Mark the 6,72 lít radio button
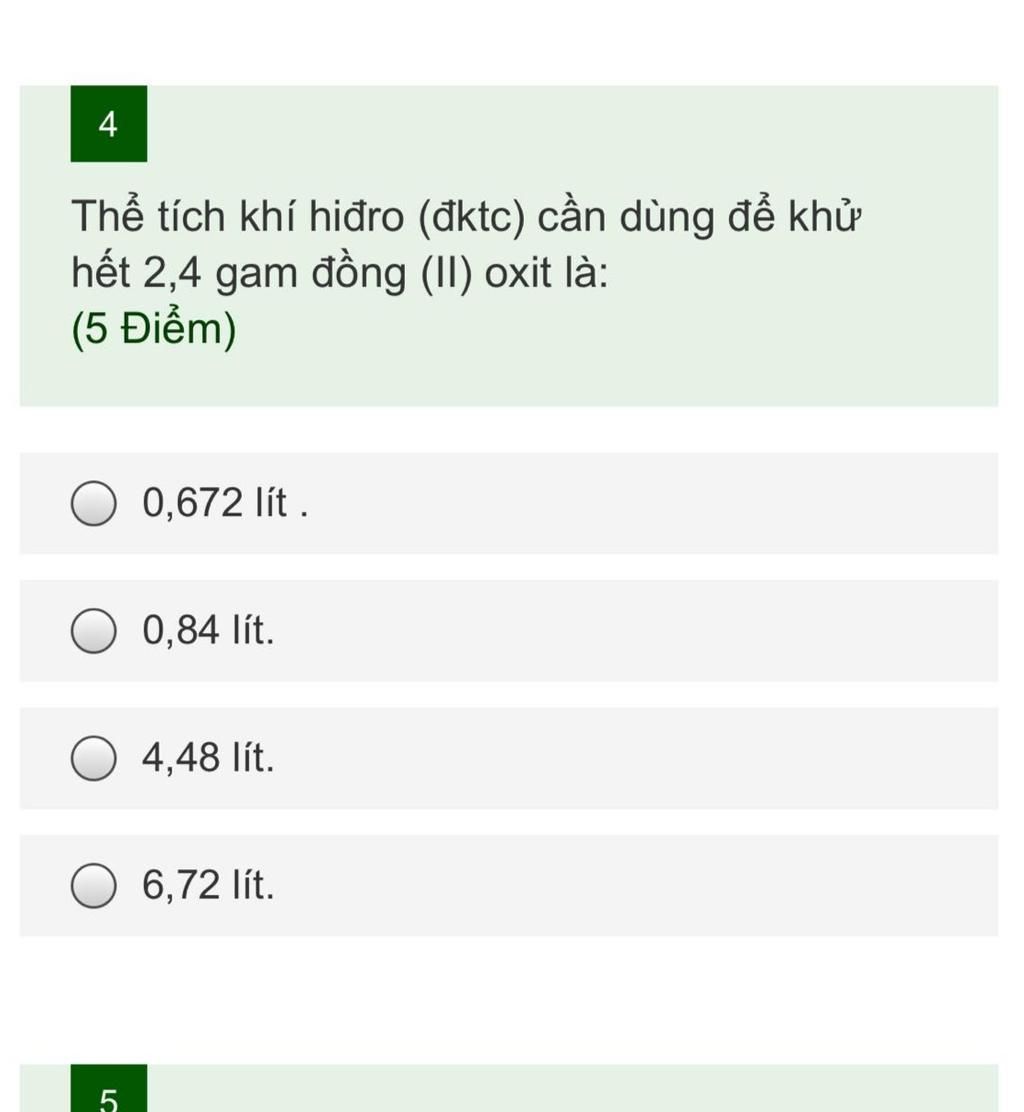 tap(93, 887)
